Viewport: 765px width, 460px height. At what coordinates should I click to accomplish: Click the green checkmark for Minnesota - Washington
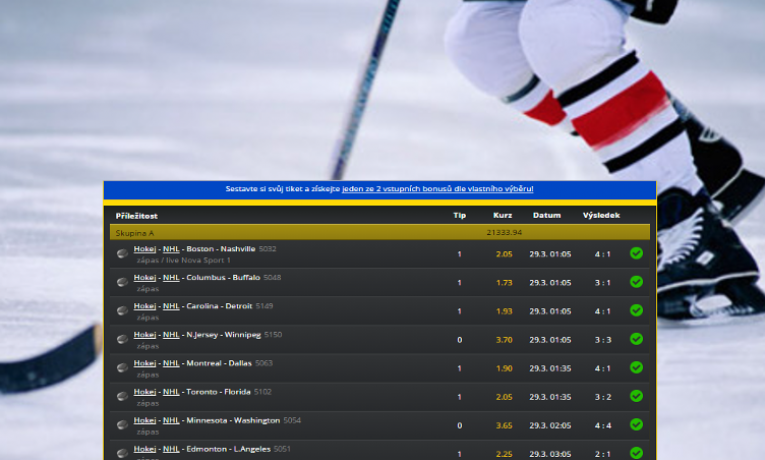(636, 425)
